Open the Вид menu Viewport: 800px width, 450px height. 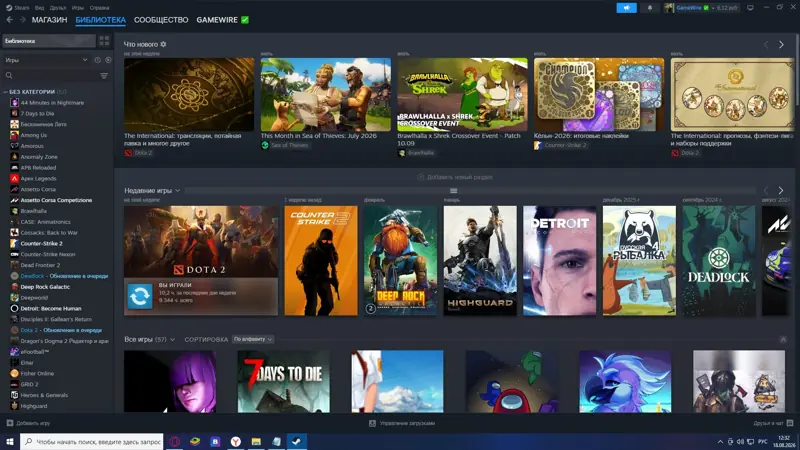[39, 8]
